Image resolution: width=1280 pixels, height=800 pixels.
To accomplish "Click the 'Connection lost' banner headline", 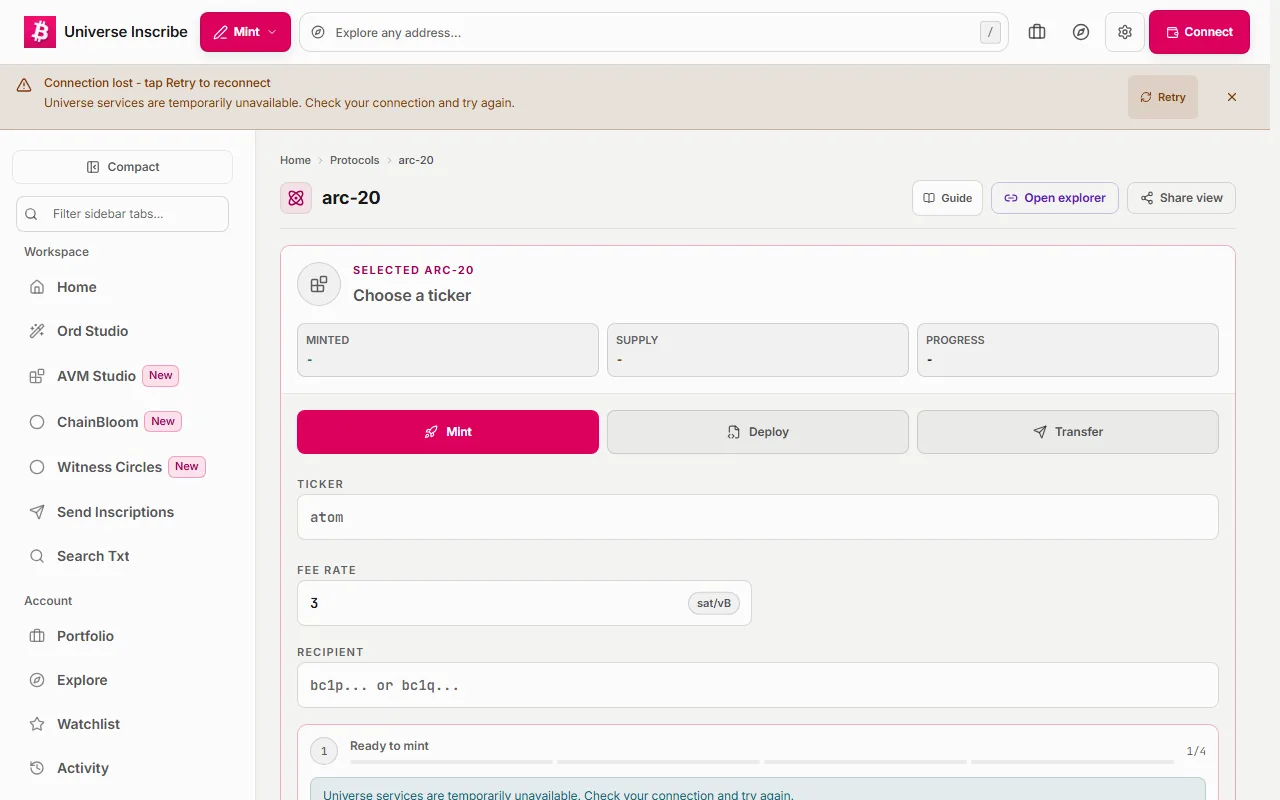I will click(x=157, y=83).
